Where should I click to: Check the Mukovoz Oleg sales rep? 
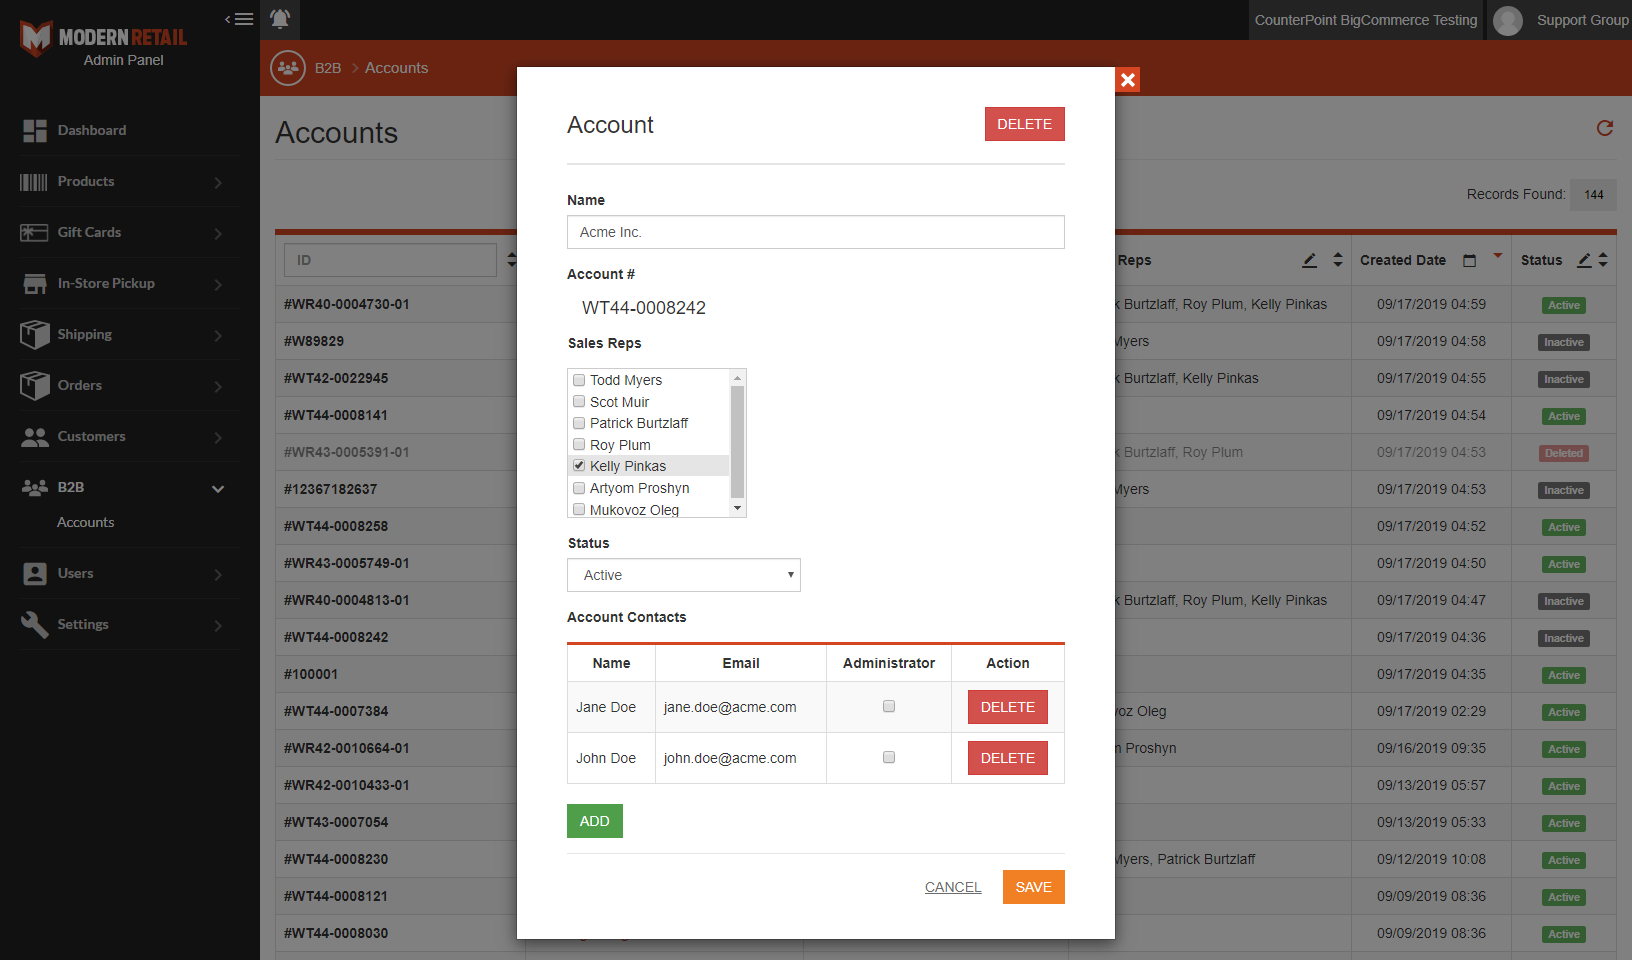click(579, 509)
